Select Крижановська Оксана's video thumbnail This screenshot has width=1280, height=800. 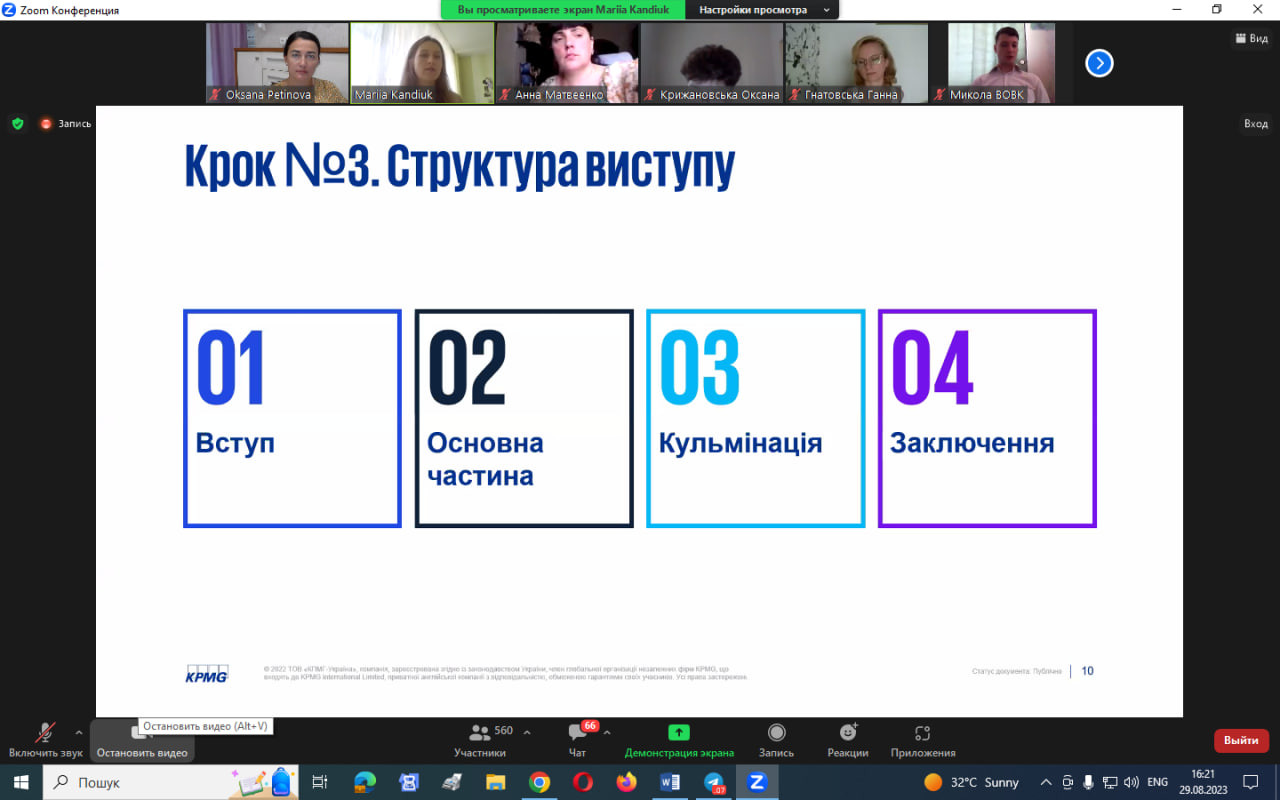712,63
